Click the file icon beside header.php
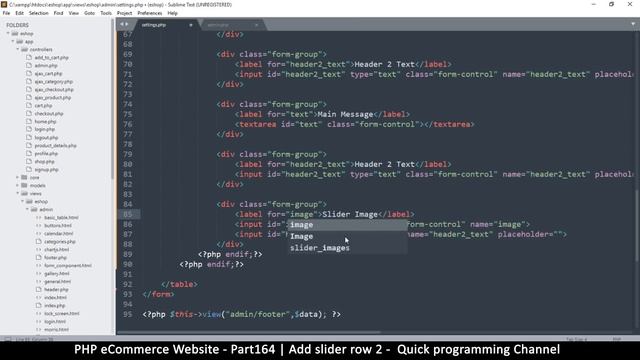 (x=39, y=289)
